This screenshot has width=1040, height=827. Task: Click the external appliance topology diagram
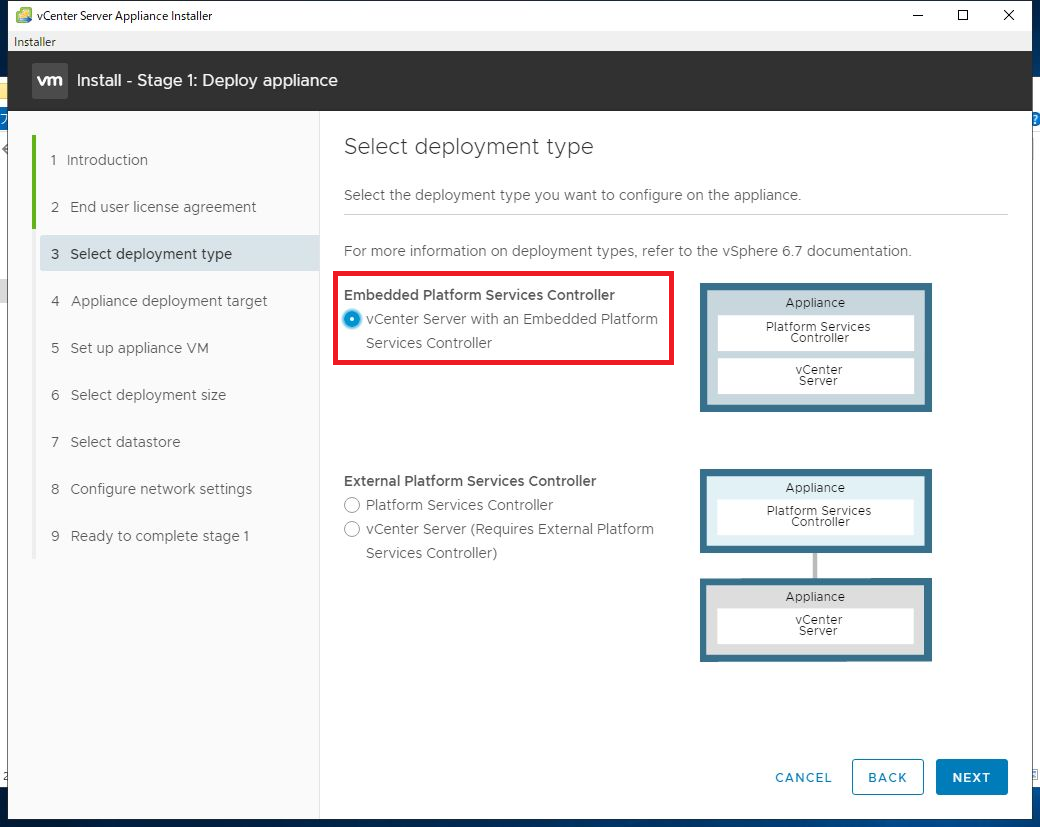816,566
